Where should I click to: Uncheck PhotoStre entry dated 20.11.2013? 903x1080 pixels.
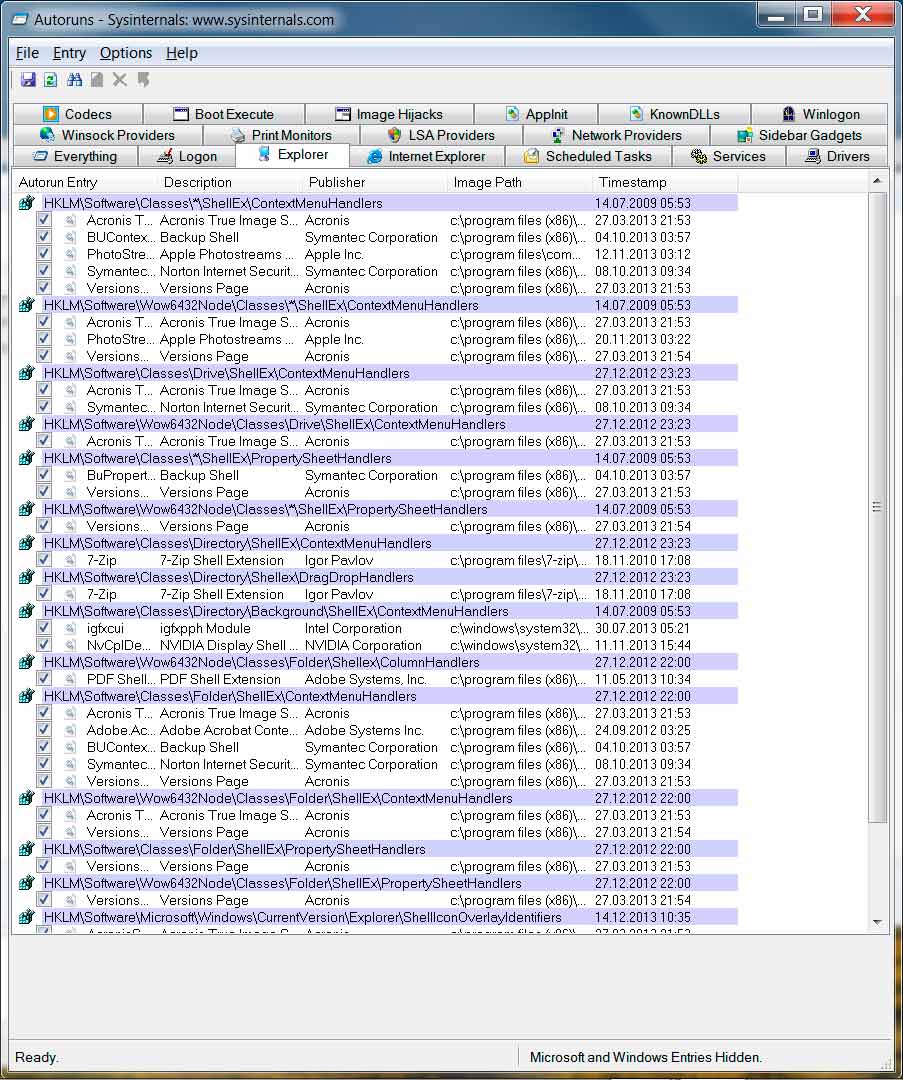[x=43, y=339]
